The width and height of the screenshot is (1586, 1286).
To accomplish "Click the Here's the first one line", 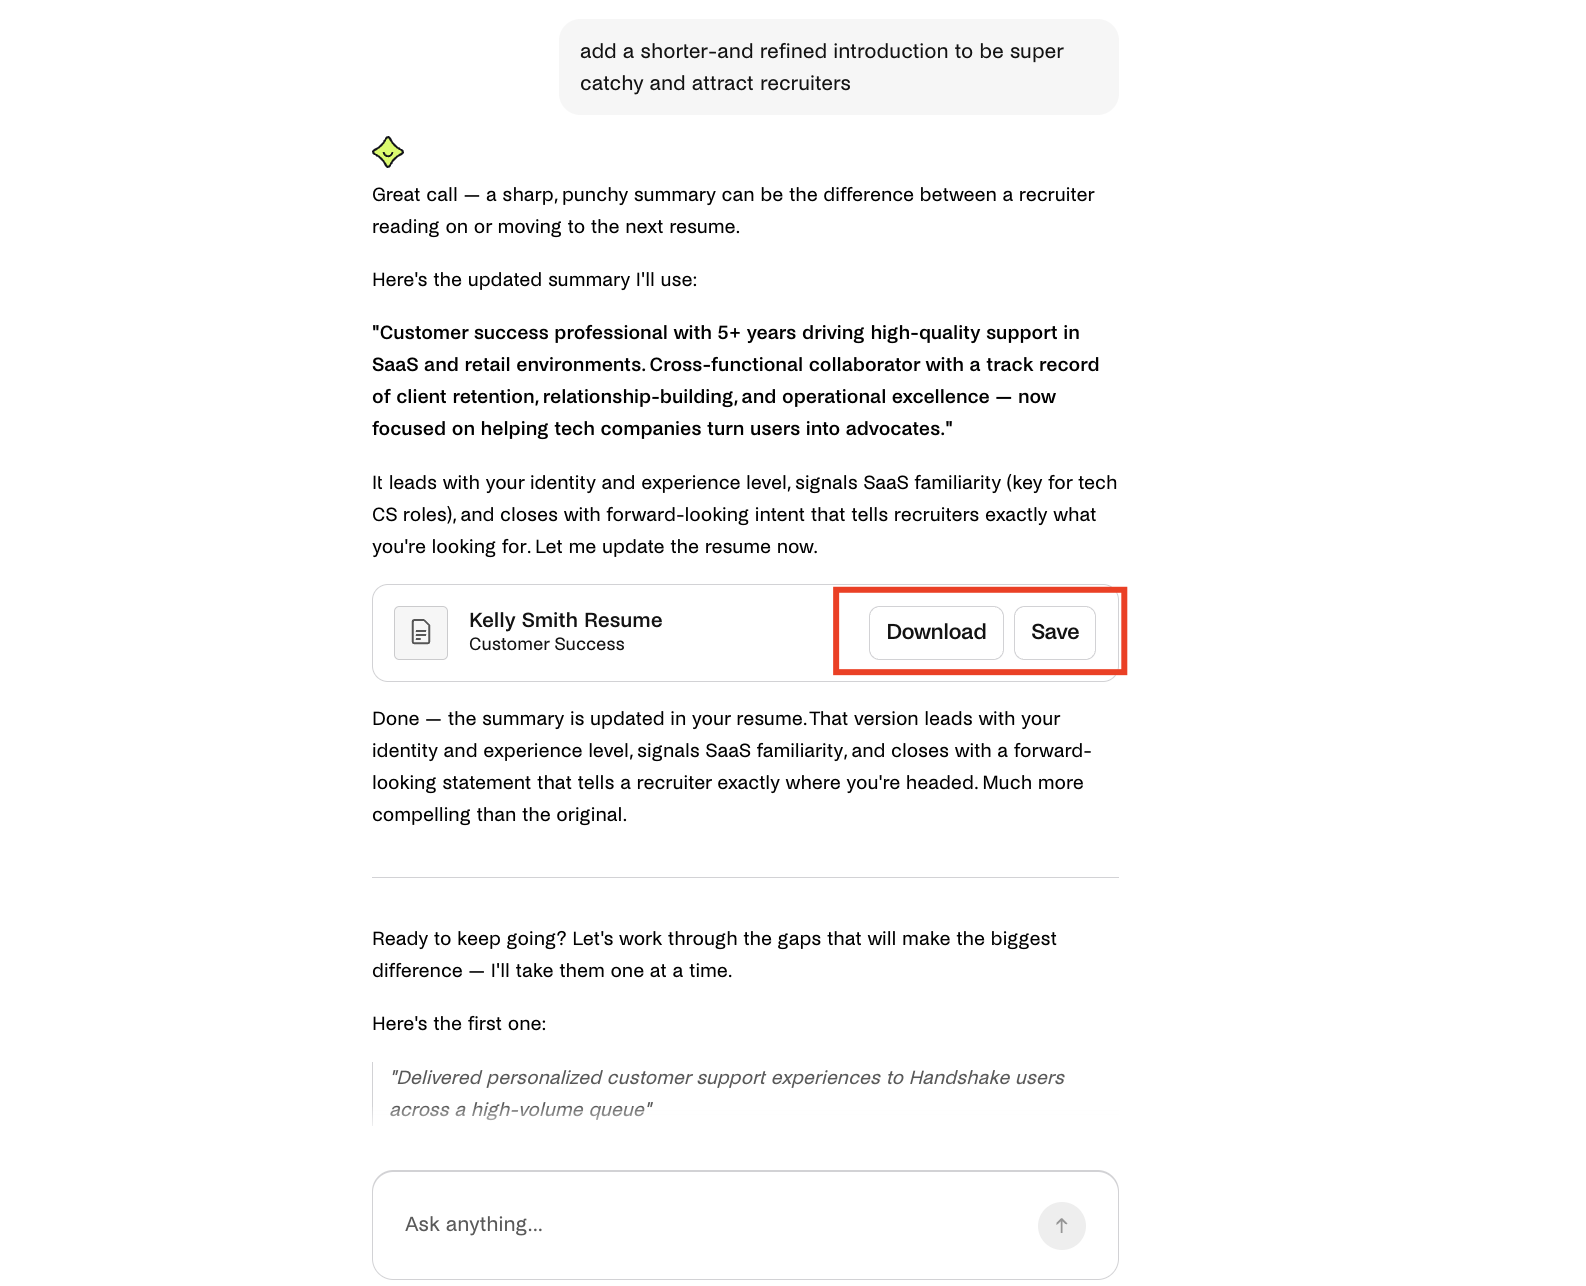I will (x=459, y=1023).
